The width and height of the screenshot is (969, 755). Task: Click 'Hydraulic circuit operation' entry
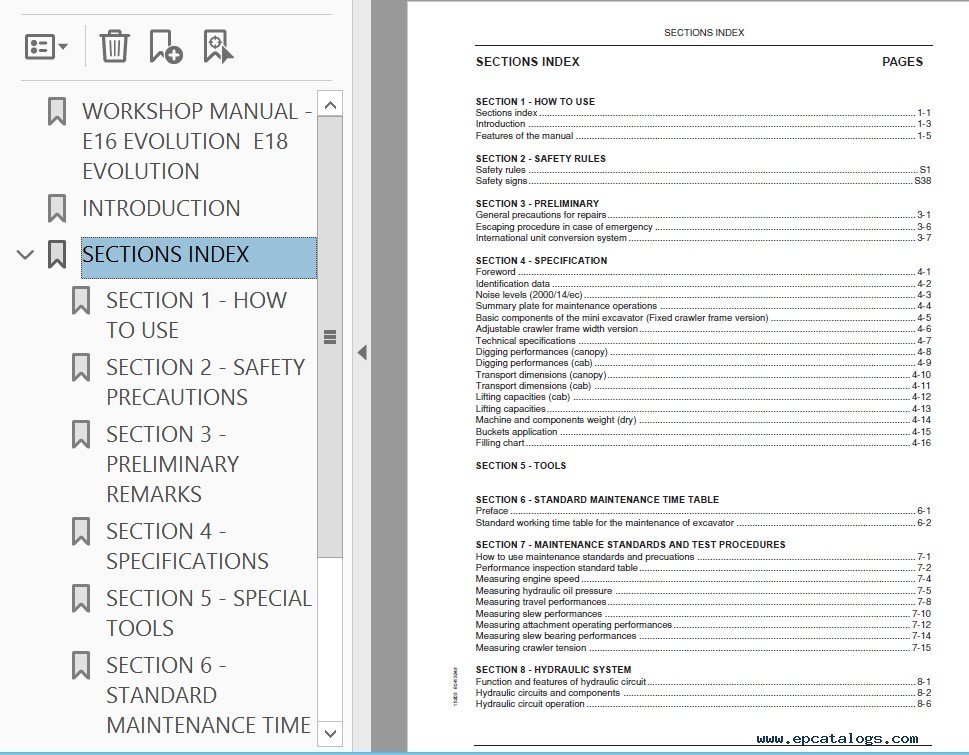(703, 704)
